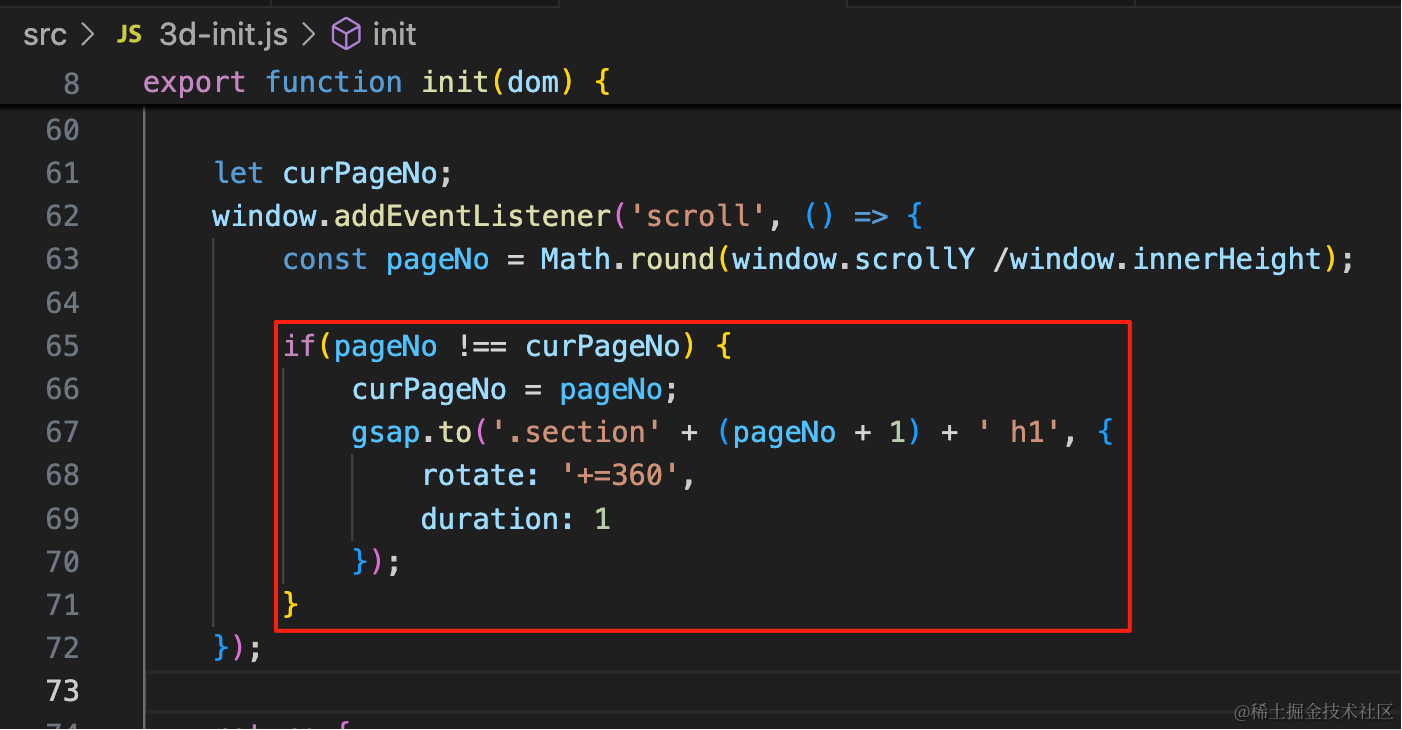The image size is (1402, 730).
Task: Click line number 73 in gutter
Action: point(63,691)
